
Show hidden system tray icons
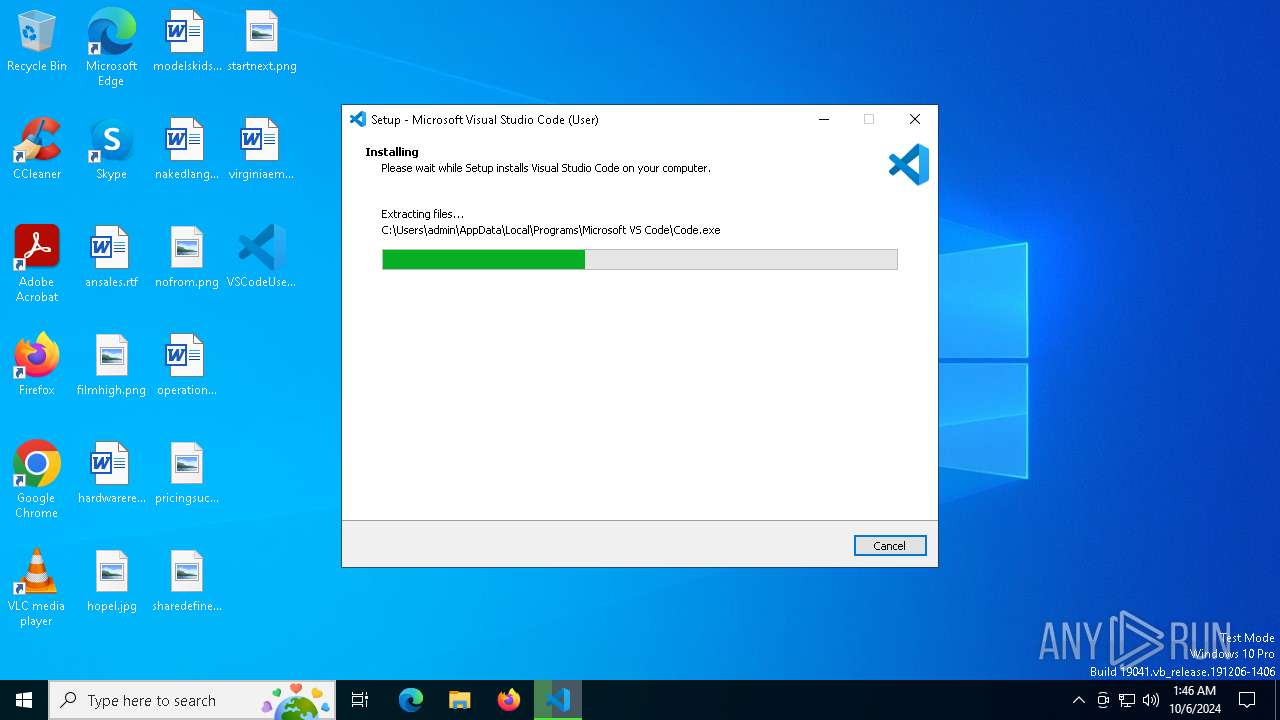(x=1078, y=700)
